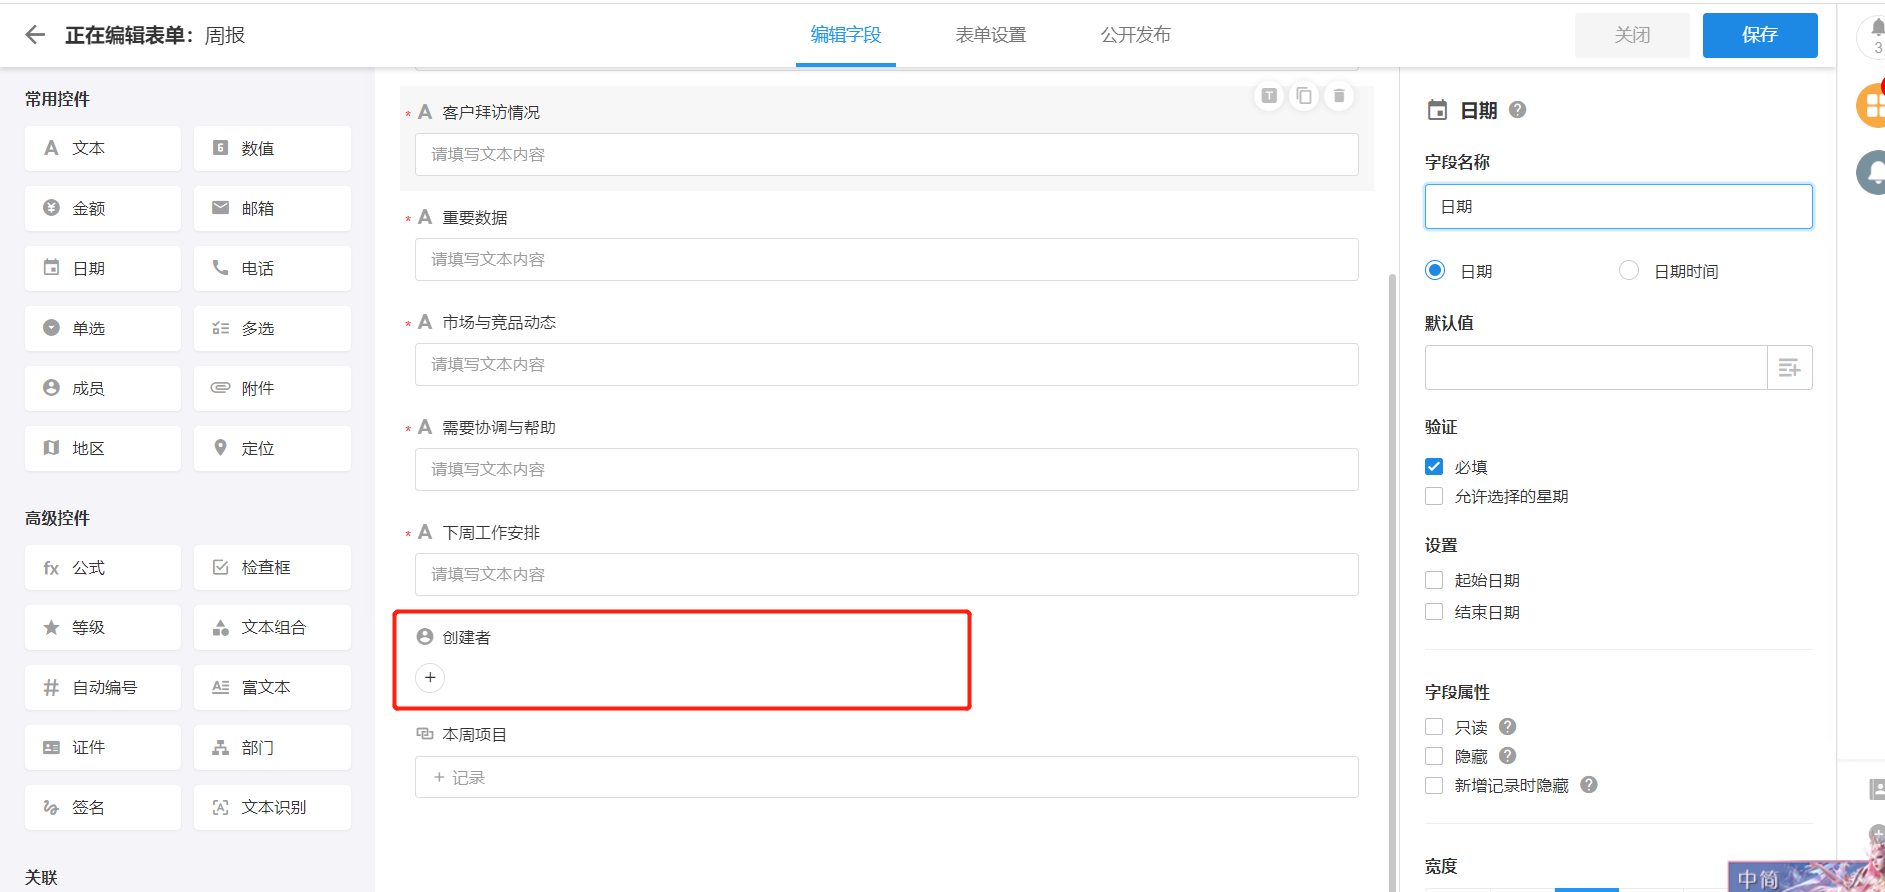Click the back arrow icon
This screenshot has height=892, width=1885.
[35, 35]
